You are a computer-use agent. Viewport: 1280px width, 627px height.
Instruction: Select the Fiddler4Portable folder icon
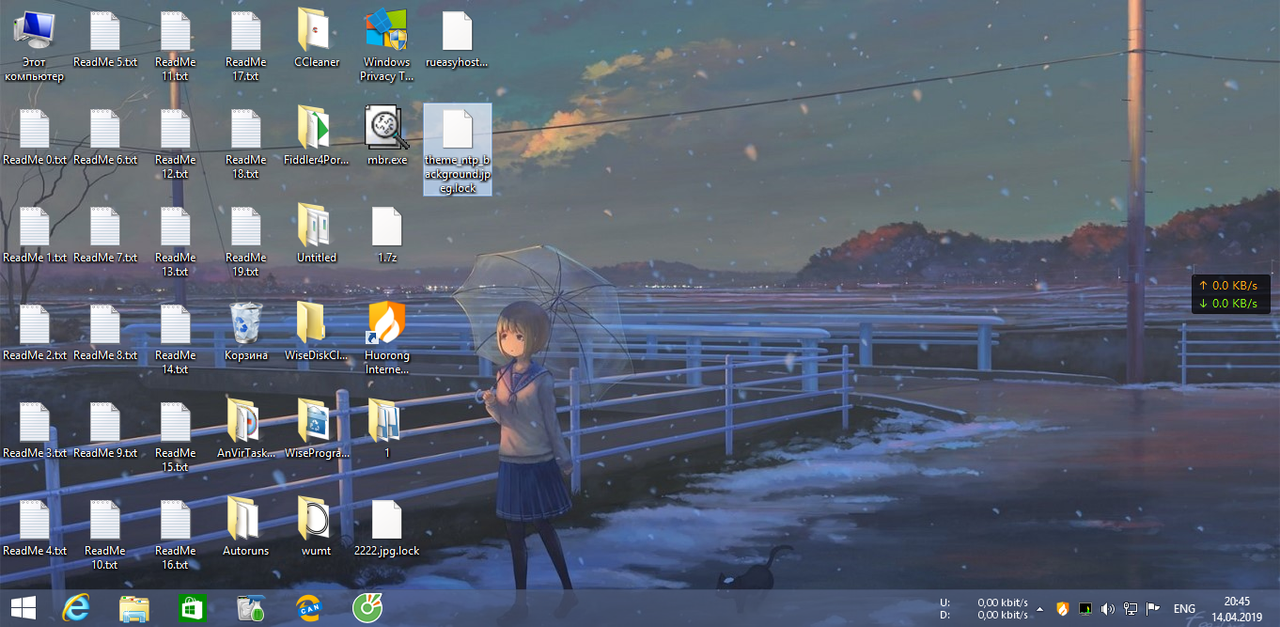point(317,137)
